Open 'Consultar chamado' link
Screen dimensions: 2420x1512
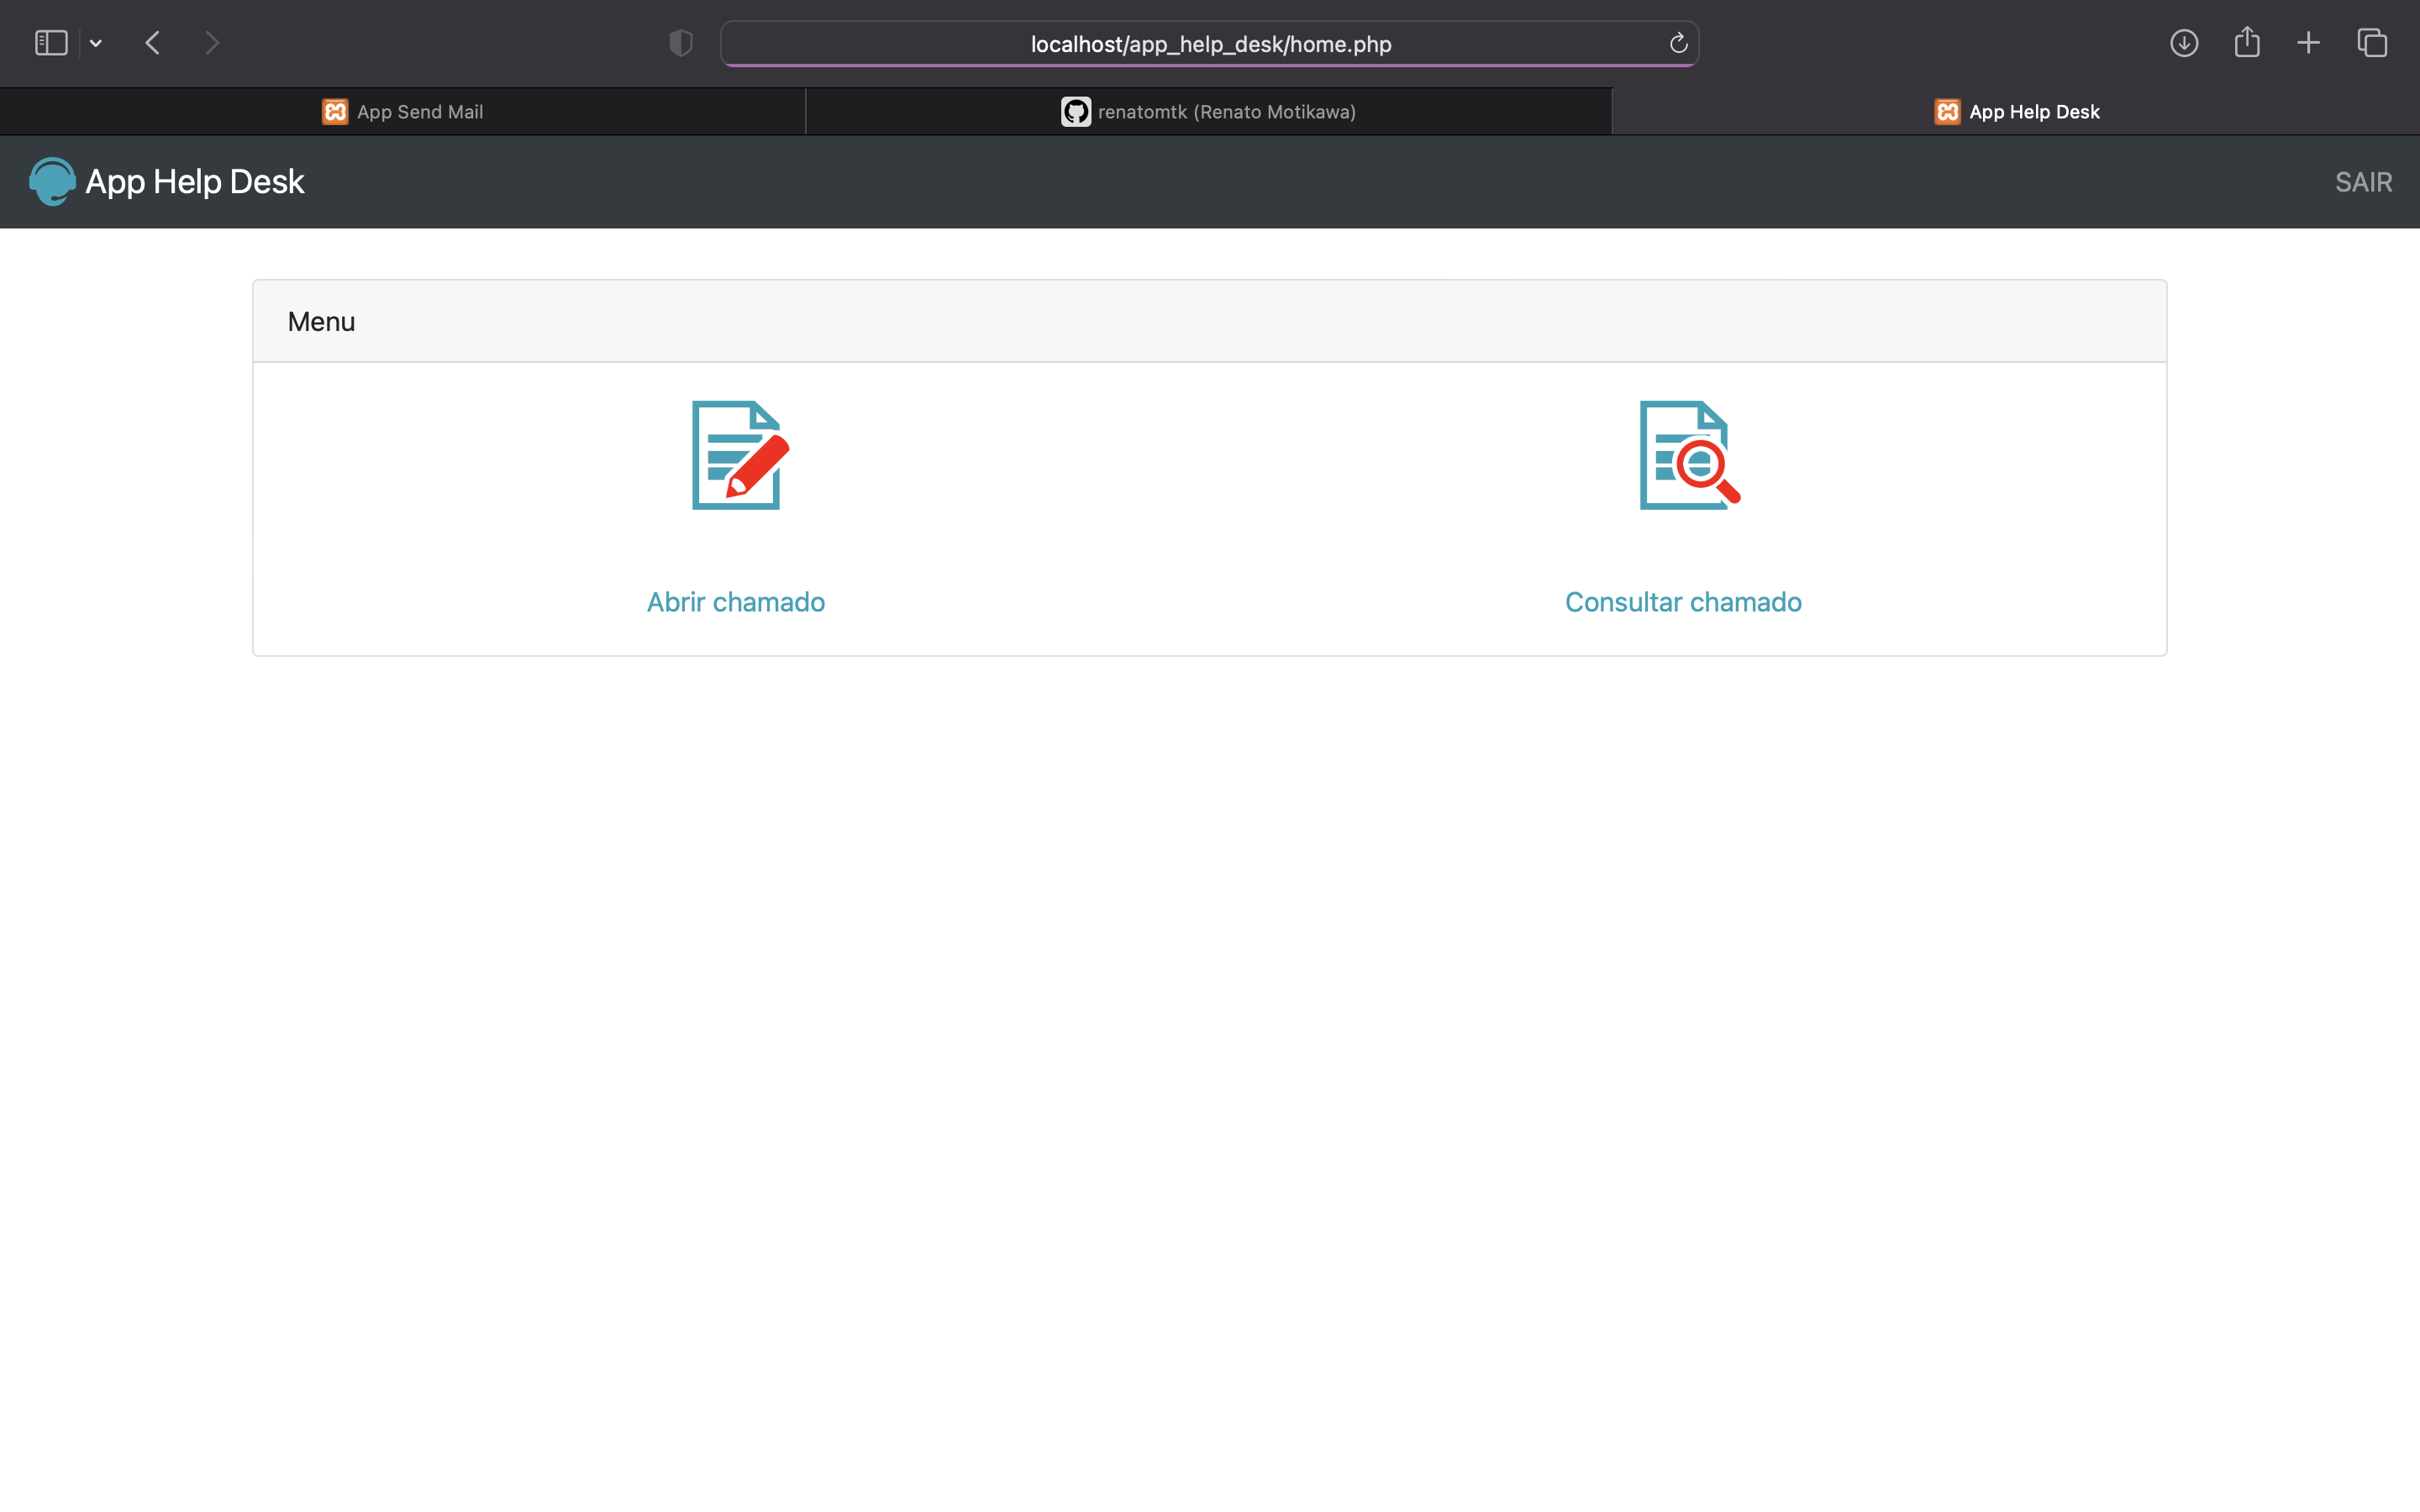(1683, 601)
